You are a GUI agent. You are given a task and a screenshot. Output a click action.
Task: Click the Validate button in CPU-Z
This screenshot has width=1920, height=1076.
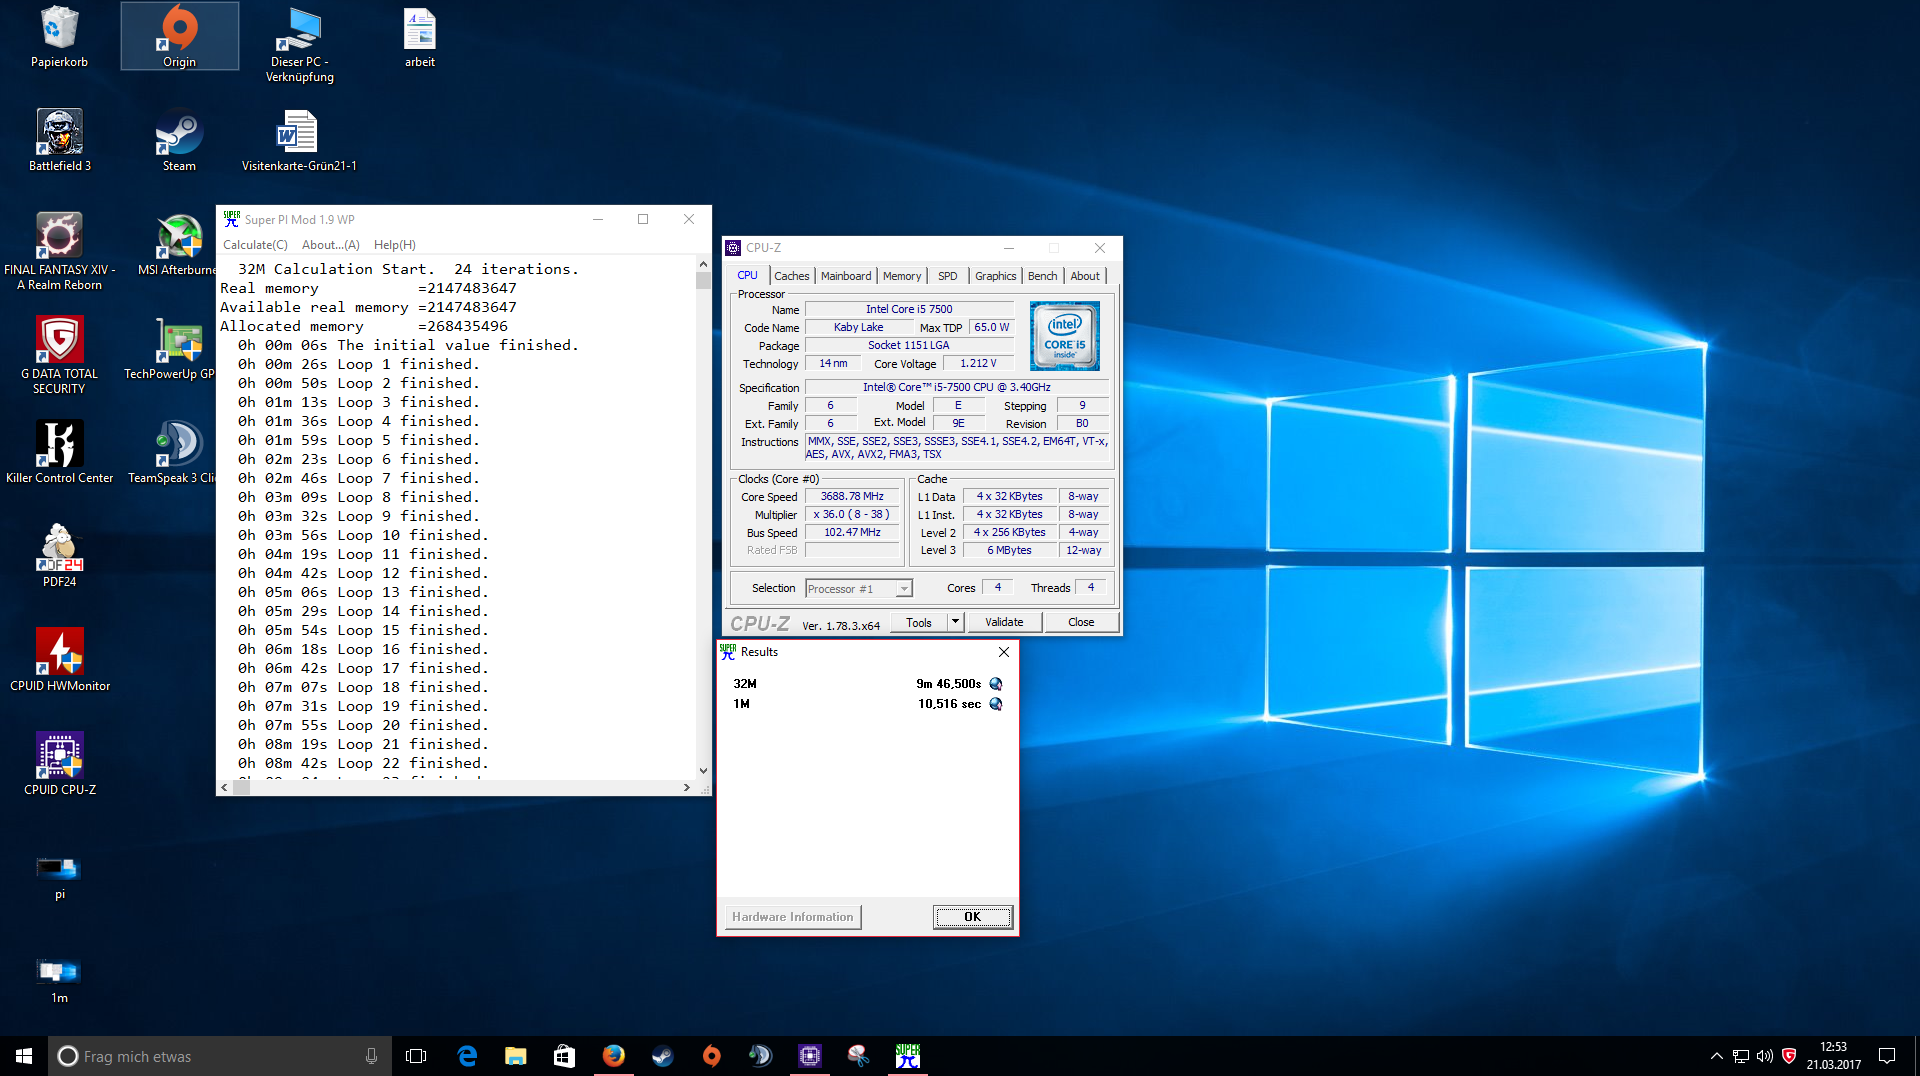coord(1004,622)
